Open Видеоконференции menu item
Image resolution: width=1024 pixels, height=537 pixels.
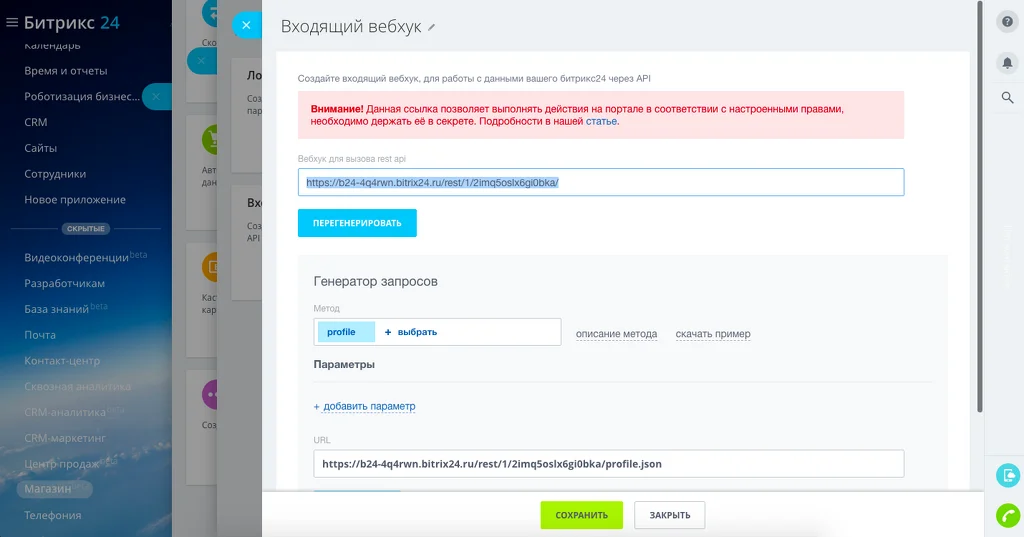[77, 257]
